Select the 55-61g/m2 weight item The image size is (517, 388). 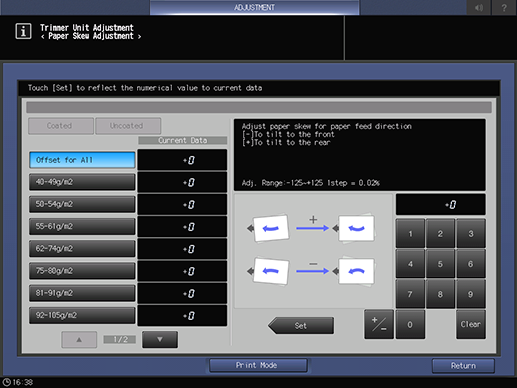82,226
